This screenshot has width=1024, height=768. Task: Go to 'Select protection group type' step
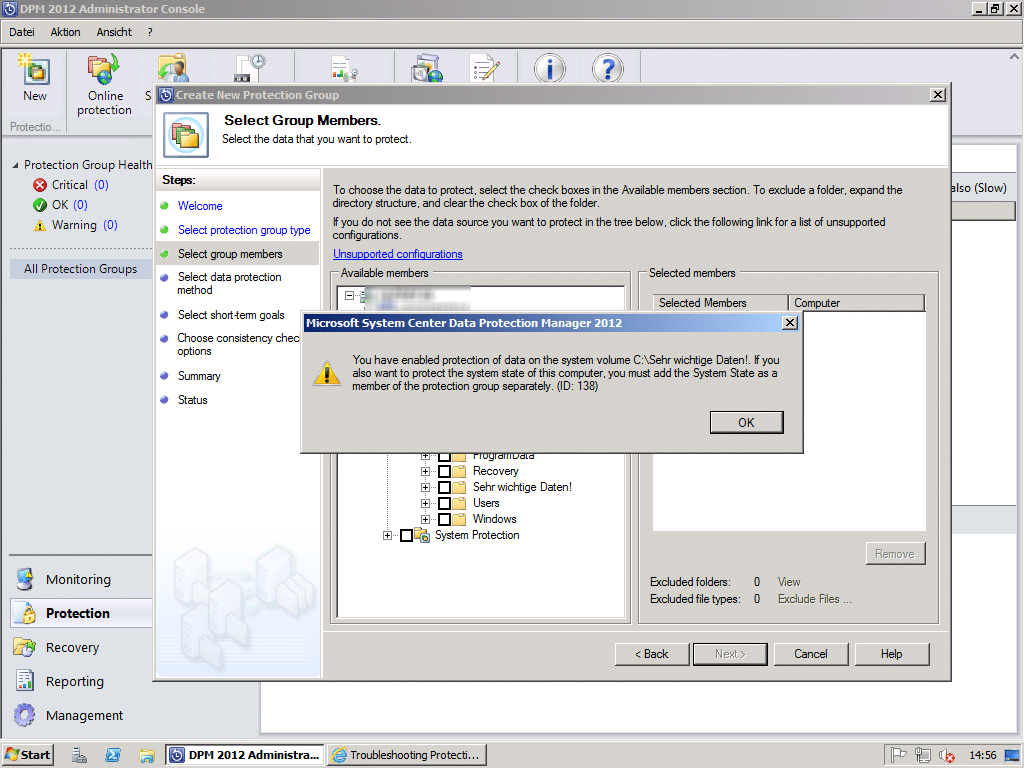click(x=244, y=230)
